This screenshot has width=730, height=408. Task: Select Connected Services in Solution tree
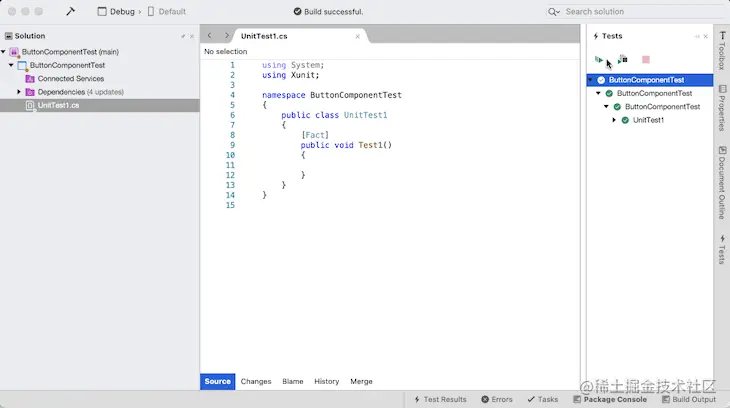tap(71, 79)
